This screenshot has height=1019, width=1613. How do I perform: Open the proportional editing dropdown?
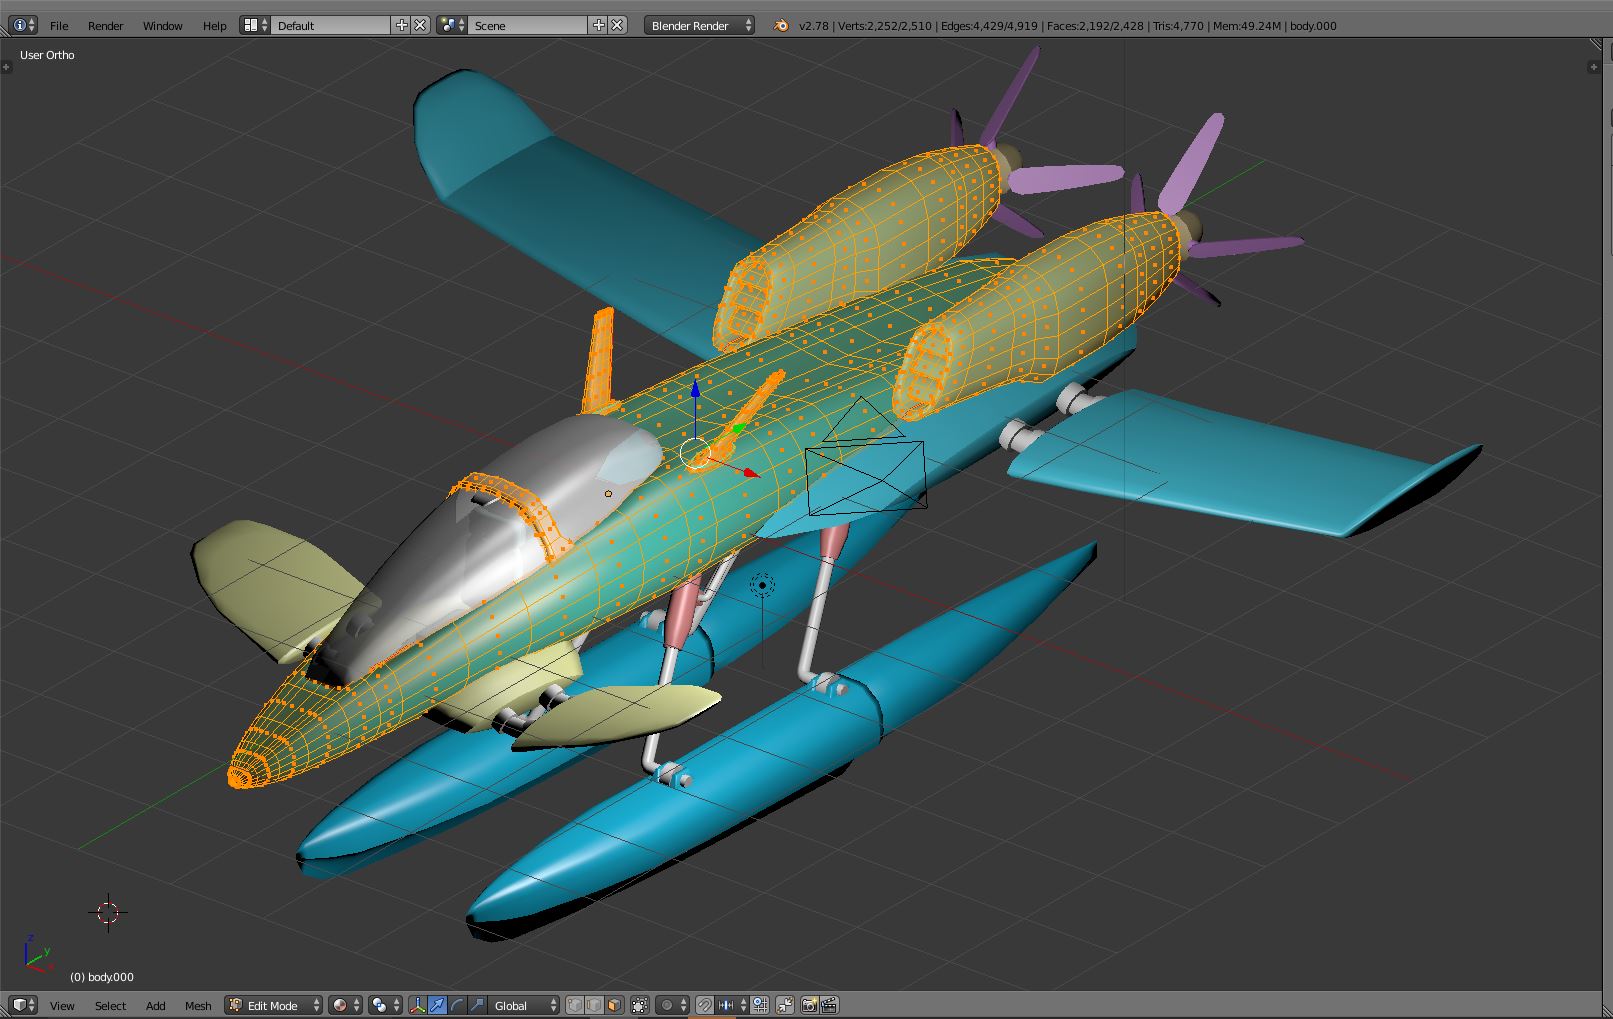pos(674,1005)
